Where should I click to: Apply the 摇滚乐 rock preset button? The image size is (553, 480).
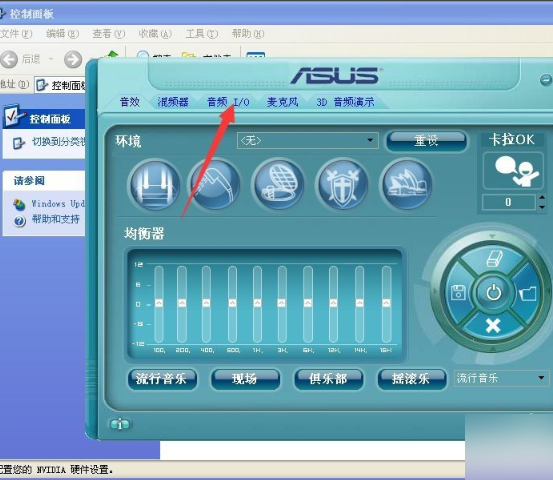tap(411, 379)
